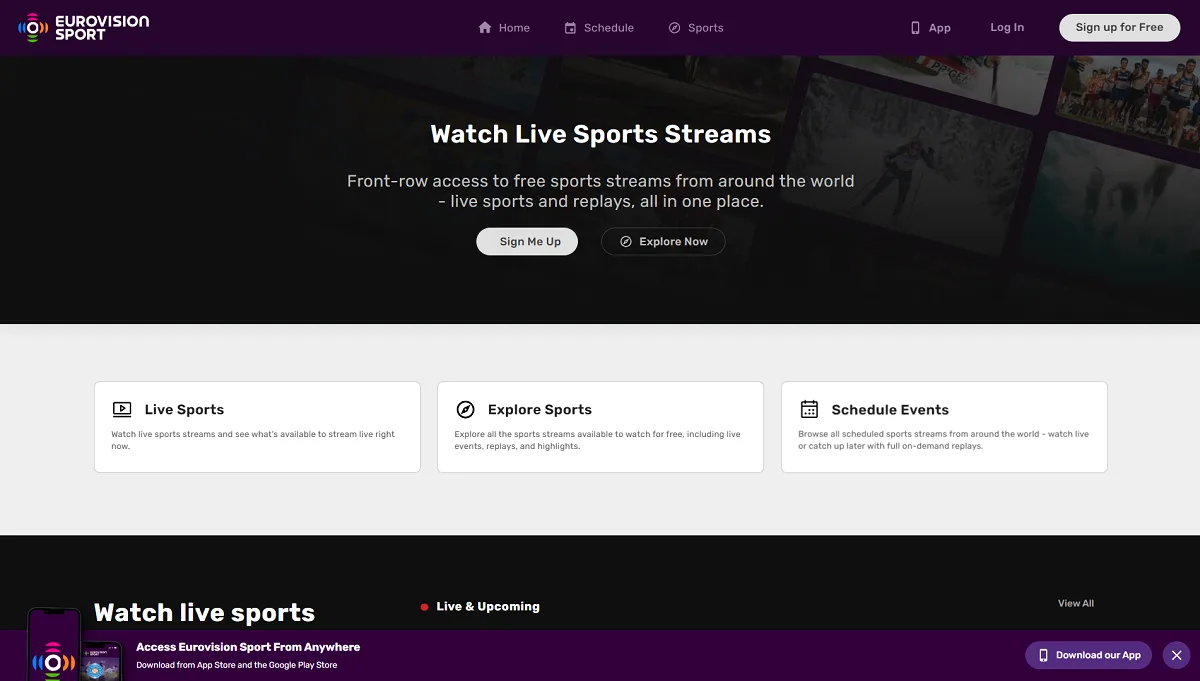Screen dimensions: 1200x681
Task: Open the Home navigation link
Action: [514, 28]
